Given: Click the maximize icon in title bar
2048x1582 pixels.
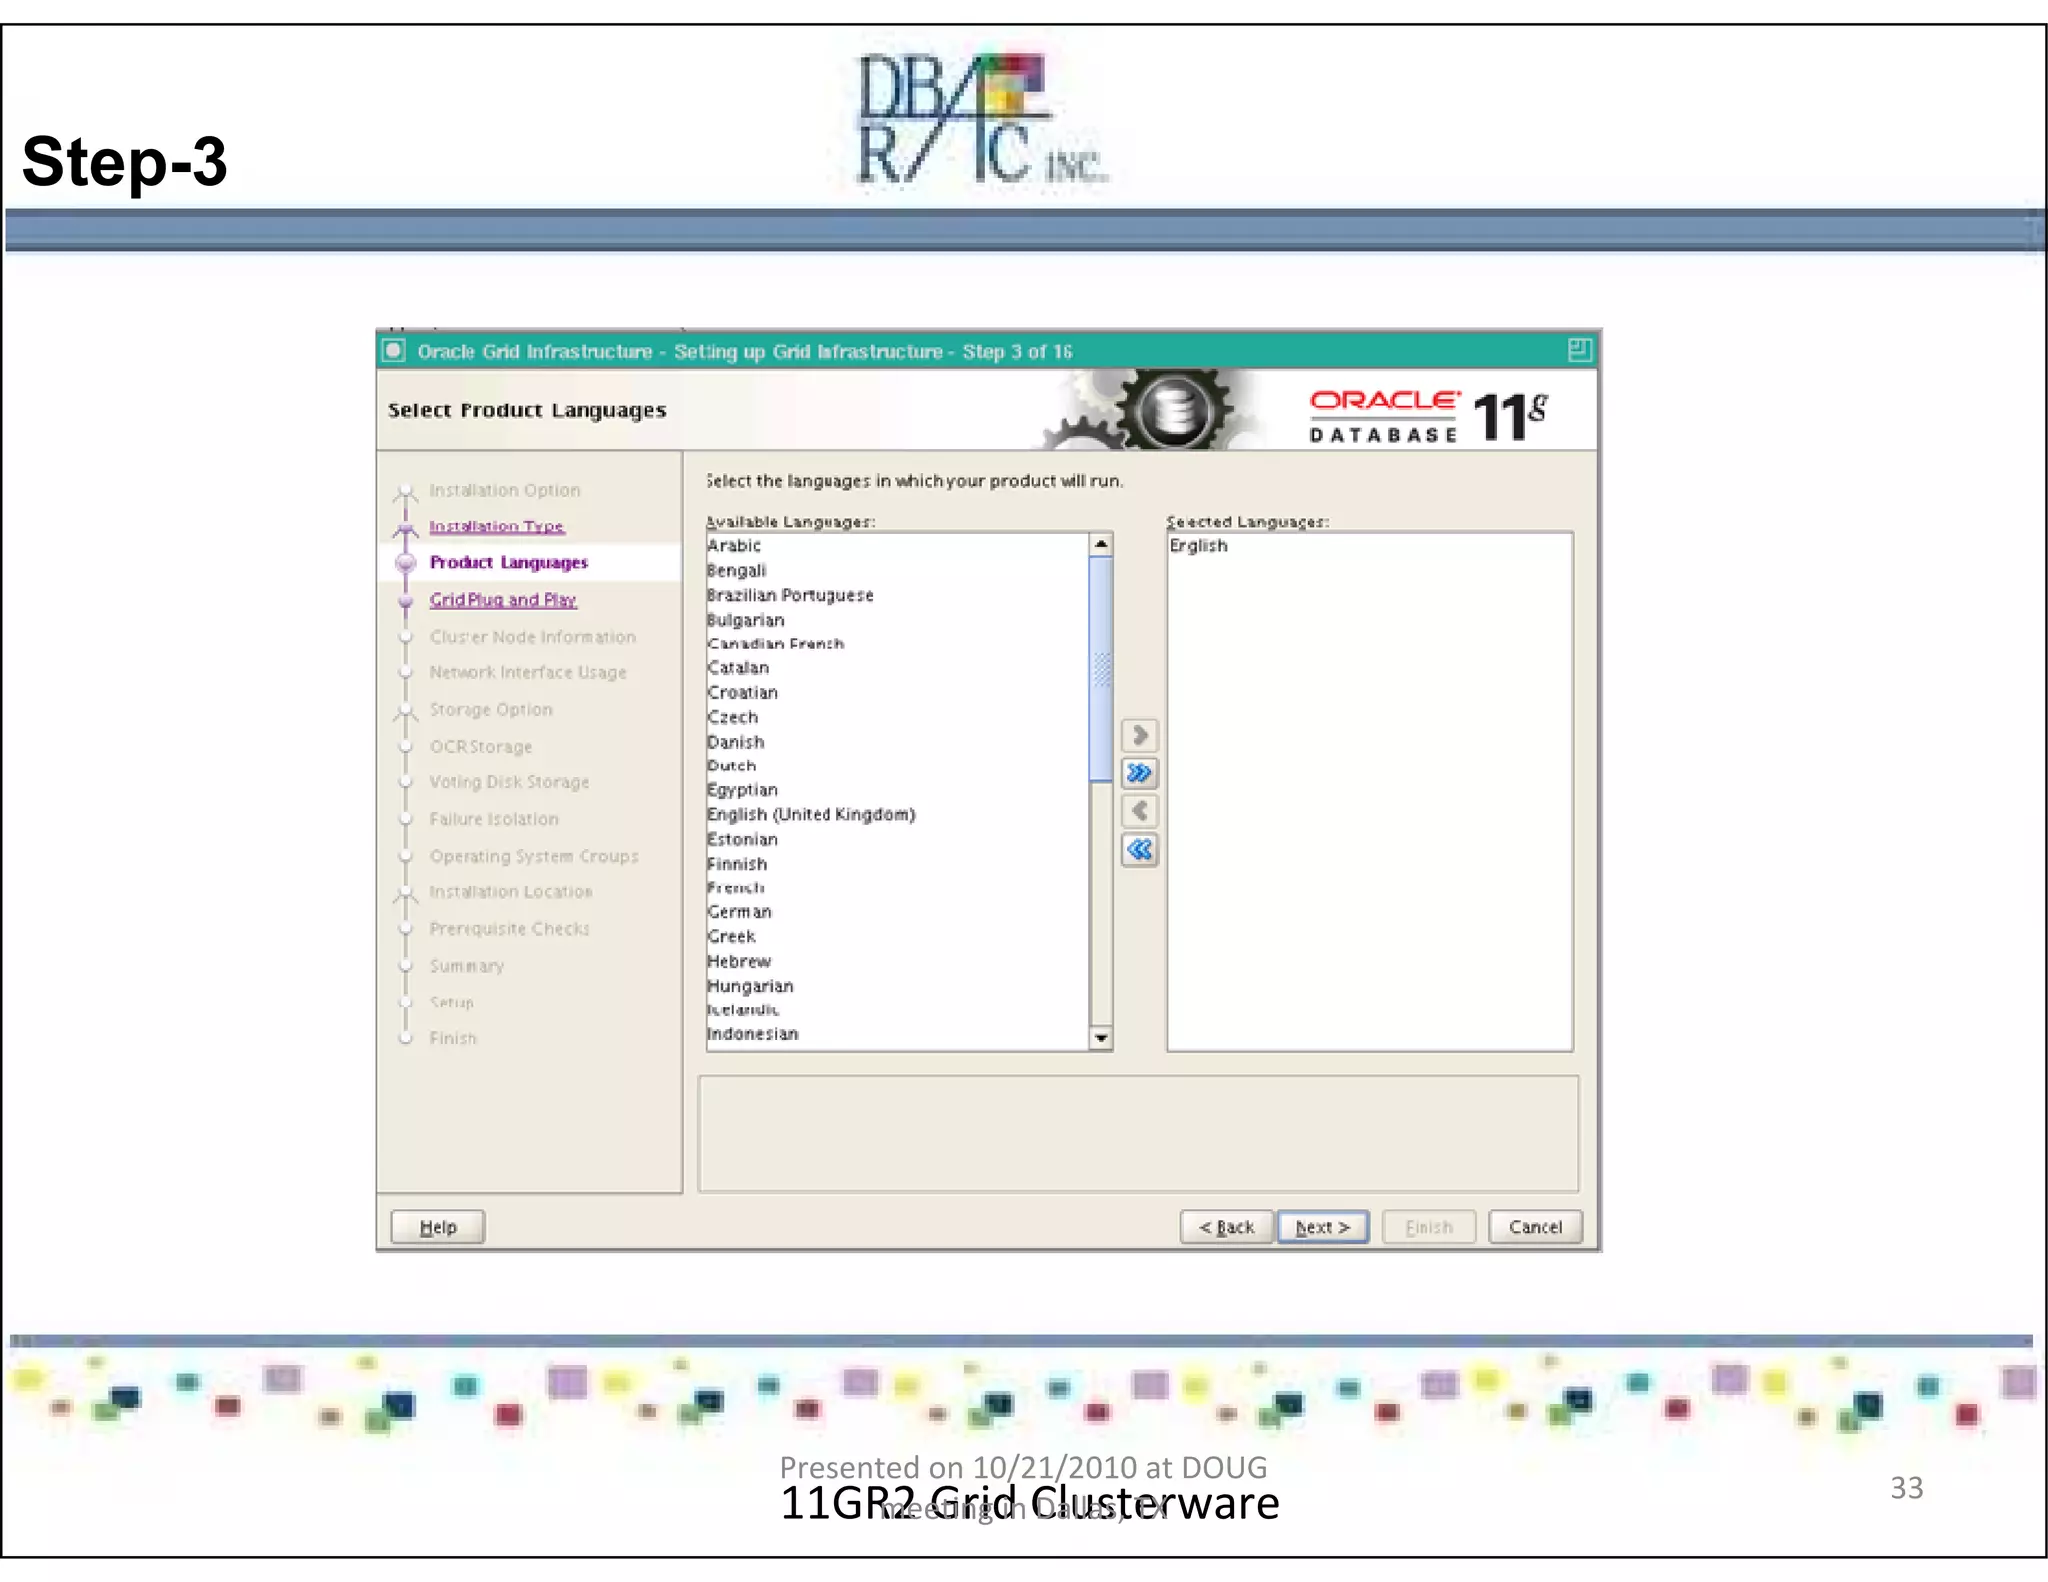Looking at the screenshot, I should [x=1579, y=350].
